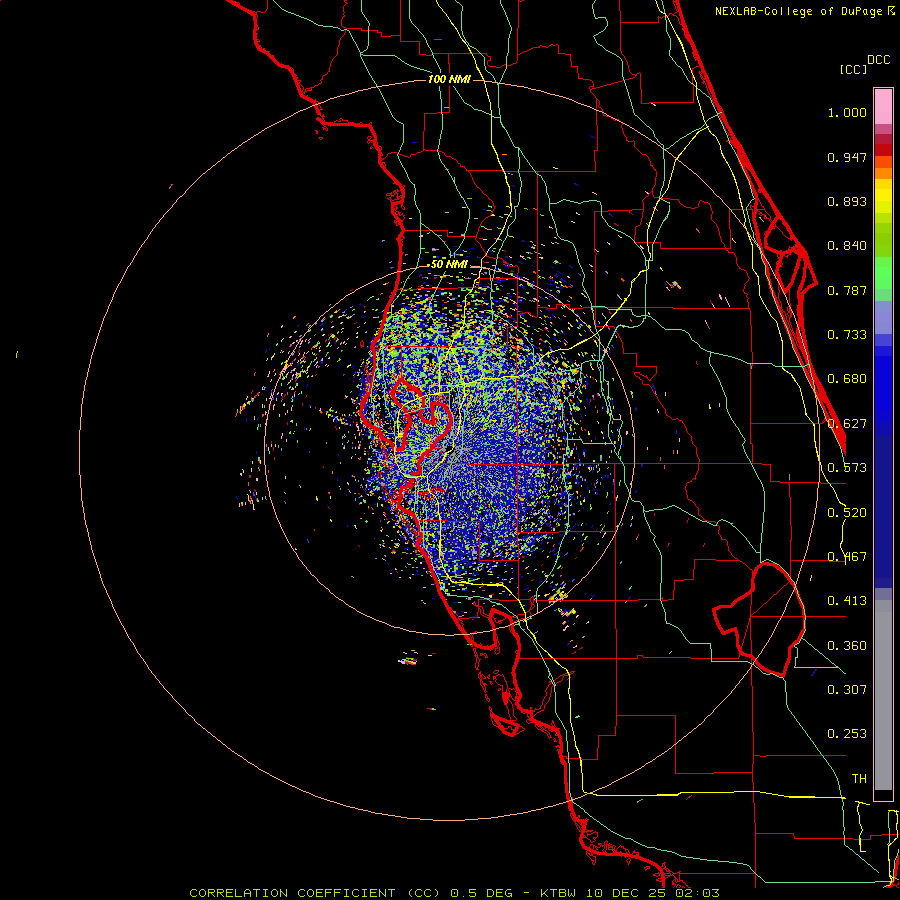
Task: Select the orange swatch on the color bar
Action: tap(883, 173)
